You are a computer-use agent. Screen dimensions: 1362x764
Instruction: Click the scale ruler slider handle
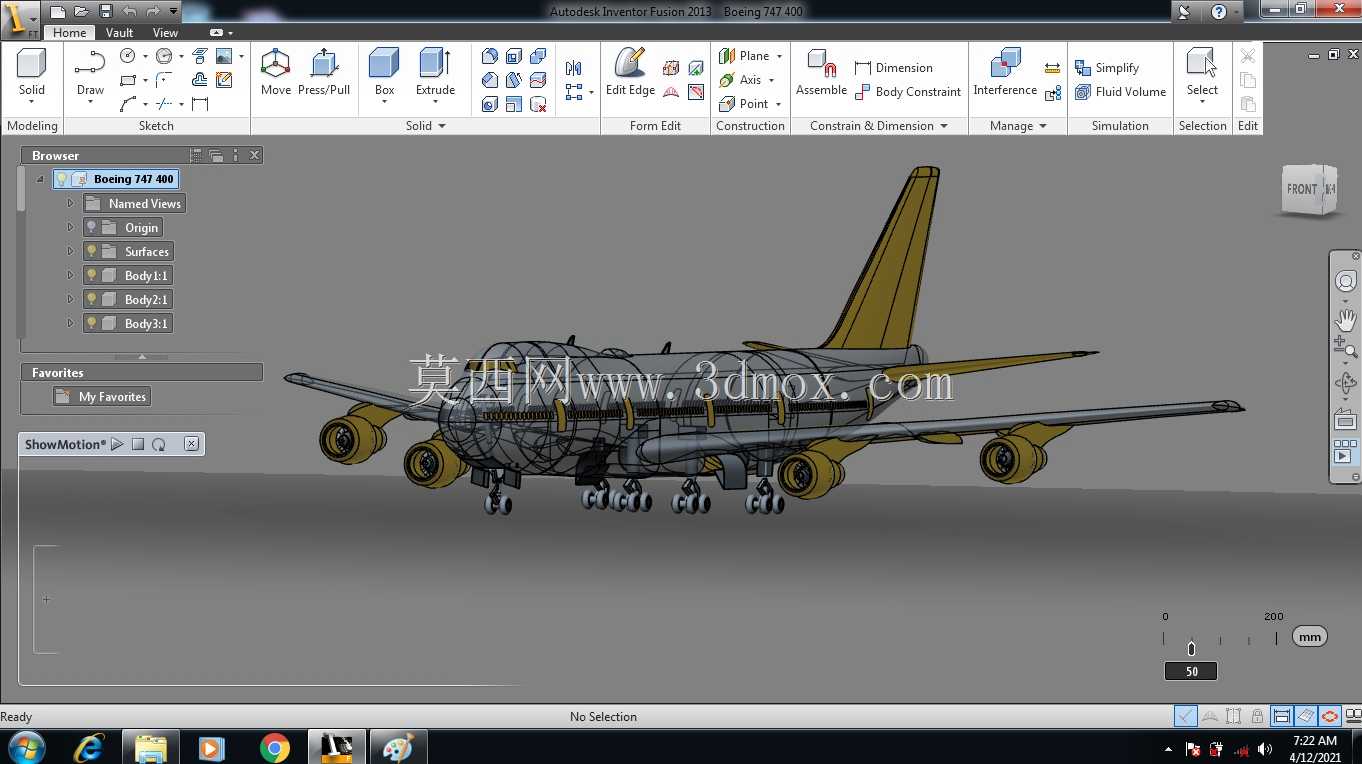click(1191, 649)
